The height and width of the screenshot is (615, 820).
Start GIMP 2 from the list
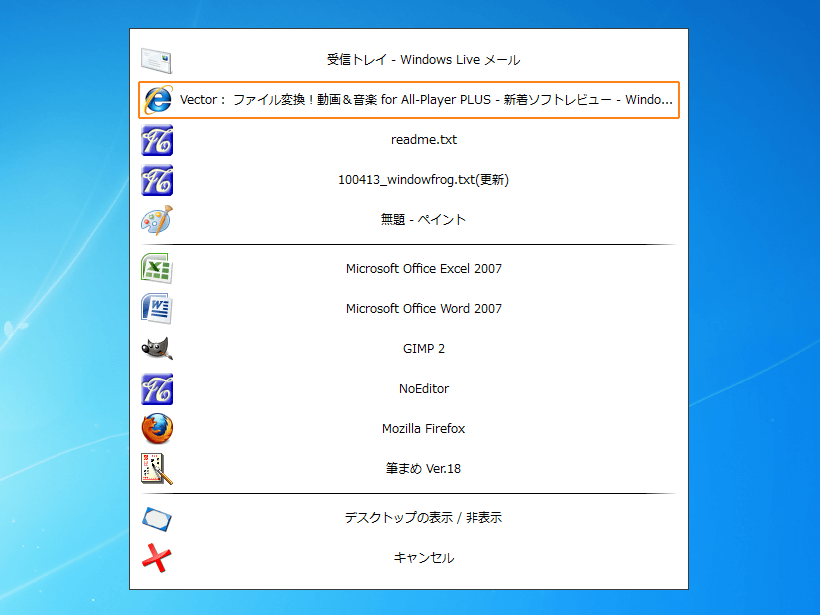pyautogui.click(x=409, y=349)
